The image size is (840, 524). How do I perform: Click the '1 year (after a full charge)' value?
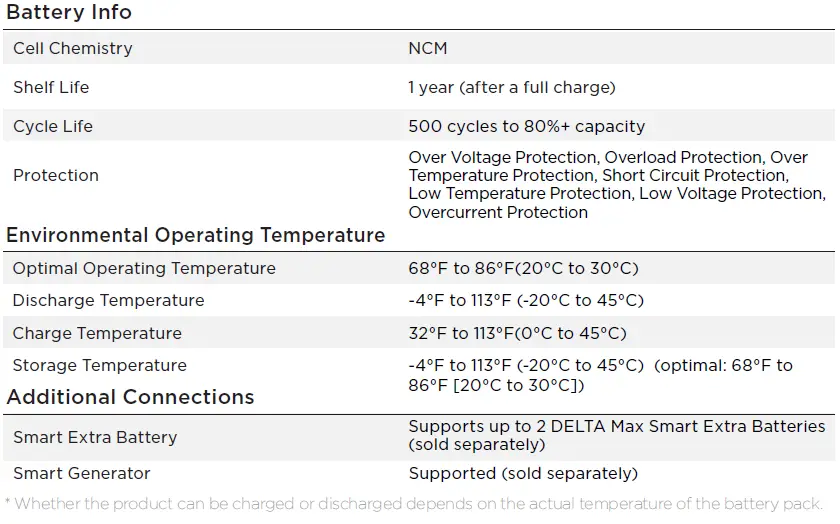(x=511, y=87)
